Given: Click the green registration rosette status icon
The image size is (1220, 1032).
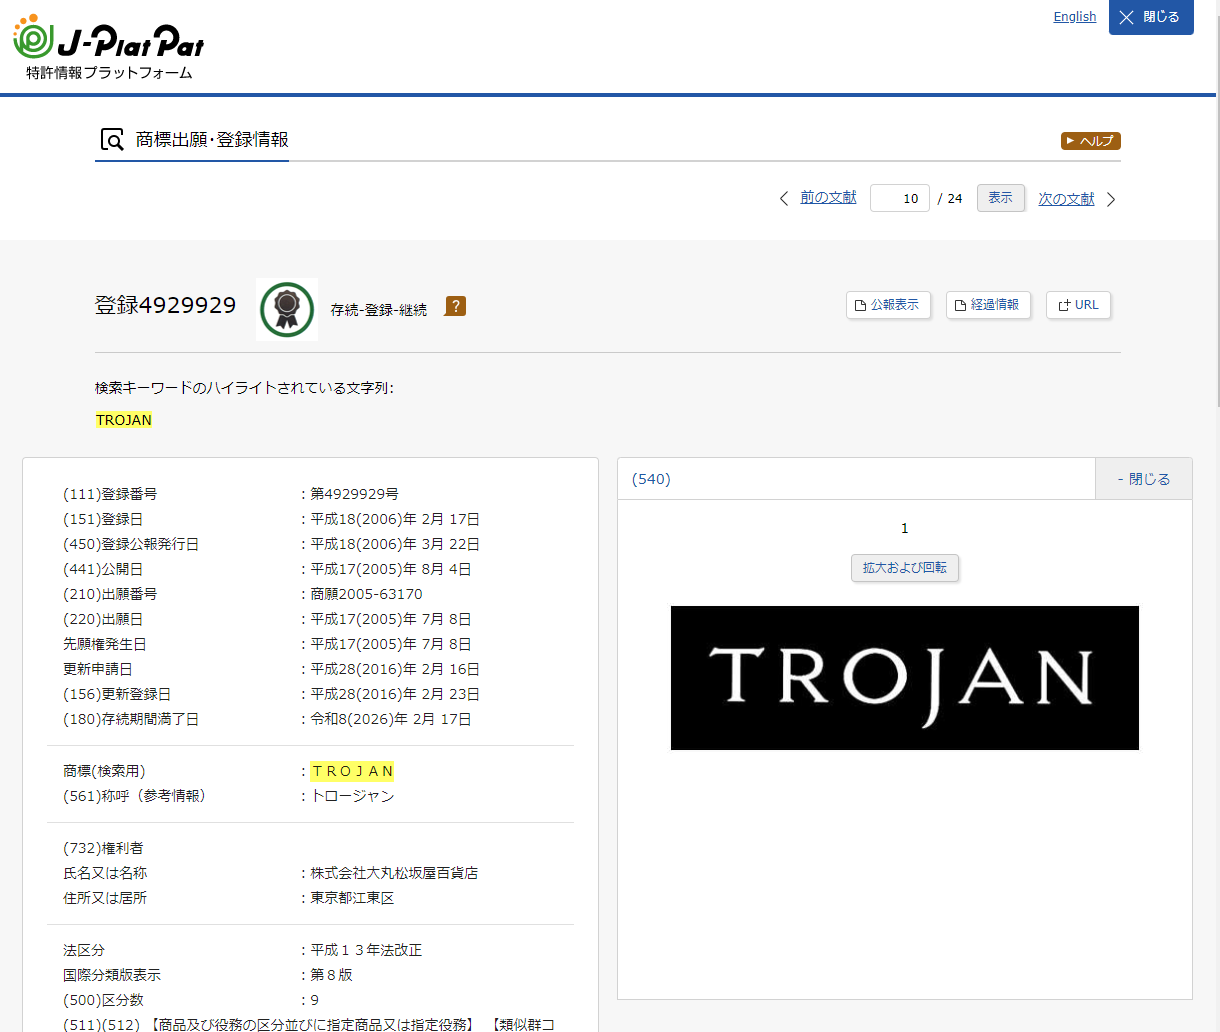Looking at the screenshot, I should pyautogui.click(x=287, y=310).
